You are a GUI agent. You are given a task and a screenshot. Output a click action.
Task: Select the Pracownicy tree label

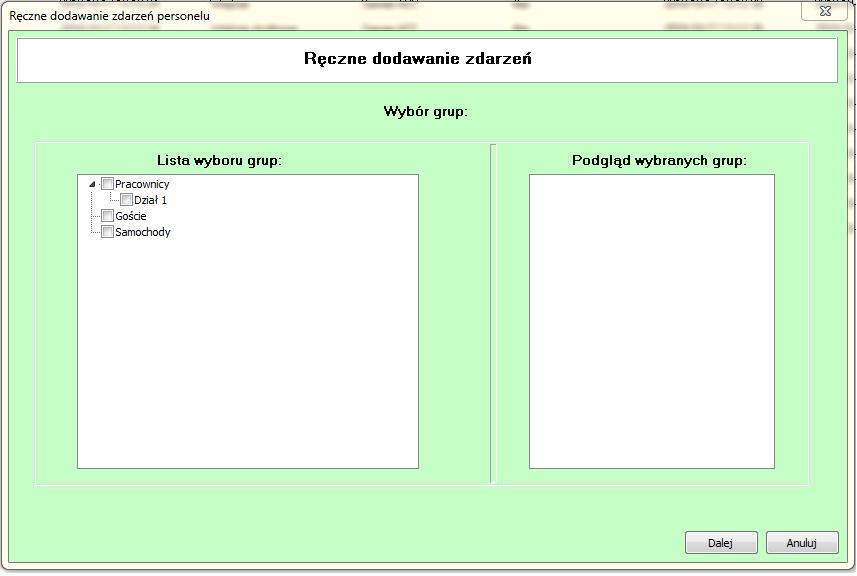click(142, 184)
